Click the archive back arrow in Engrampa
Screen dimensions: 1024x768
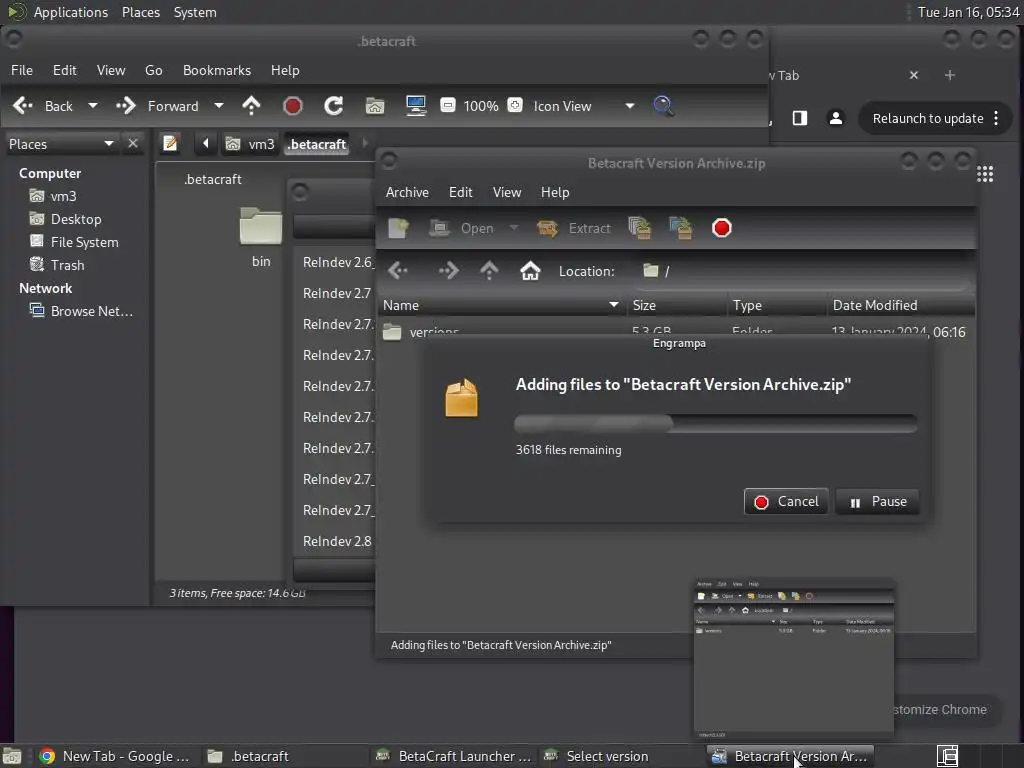tap(398, 270)
